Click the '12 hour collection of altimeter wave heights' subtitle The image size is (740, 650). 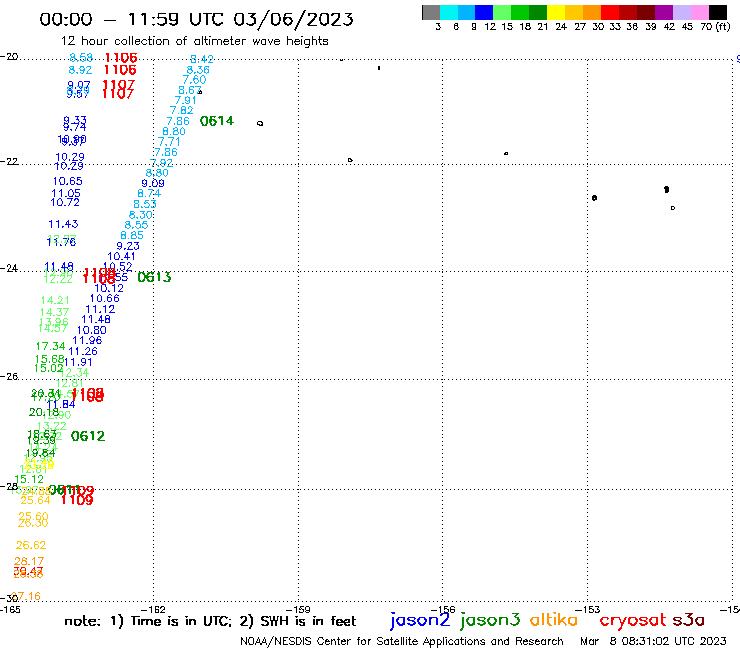pyautogui.click(x=194, y=41)
